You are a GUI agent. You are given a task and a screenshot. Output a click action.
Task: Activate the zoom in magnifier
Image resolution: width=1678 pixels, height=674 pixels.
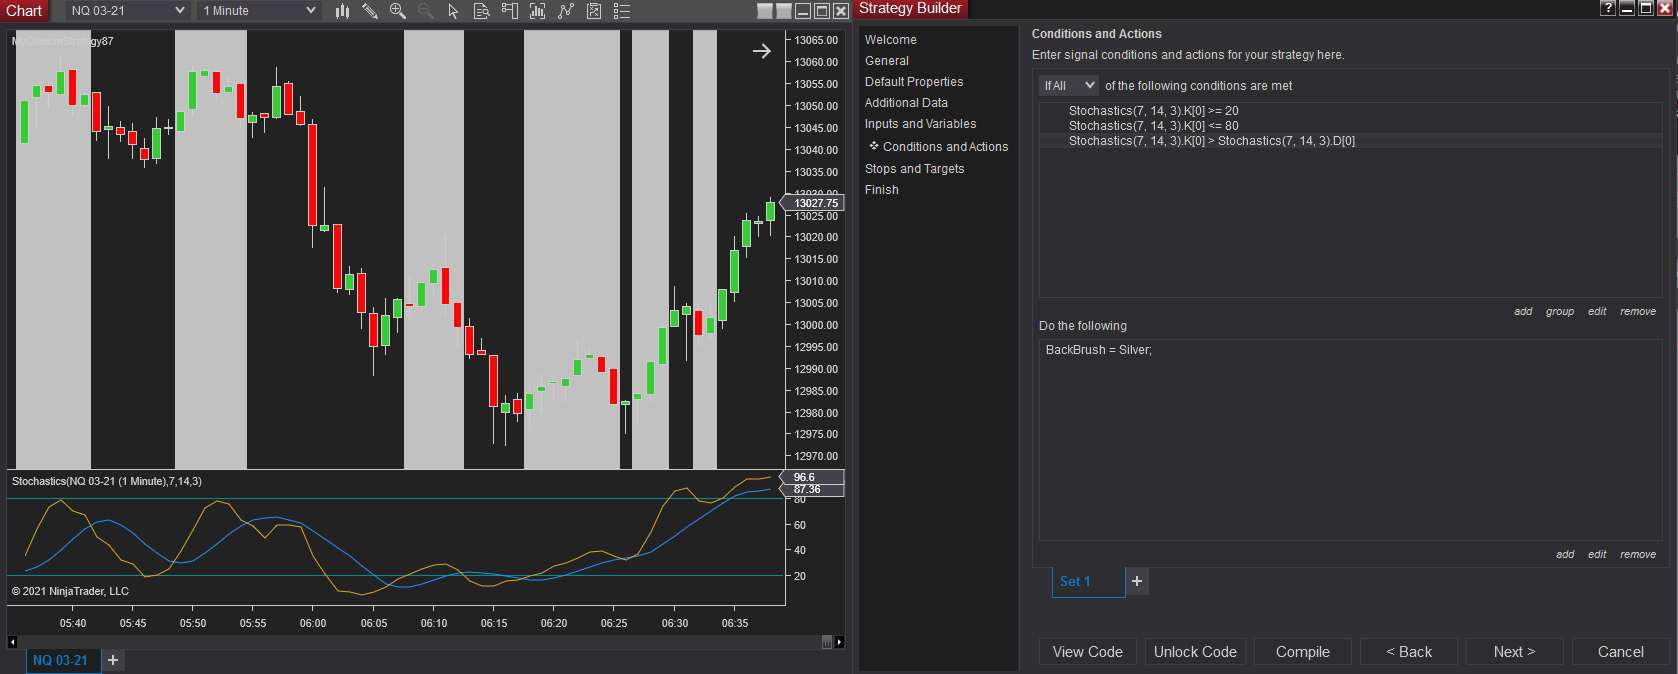point(398,11)
